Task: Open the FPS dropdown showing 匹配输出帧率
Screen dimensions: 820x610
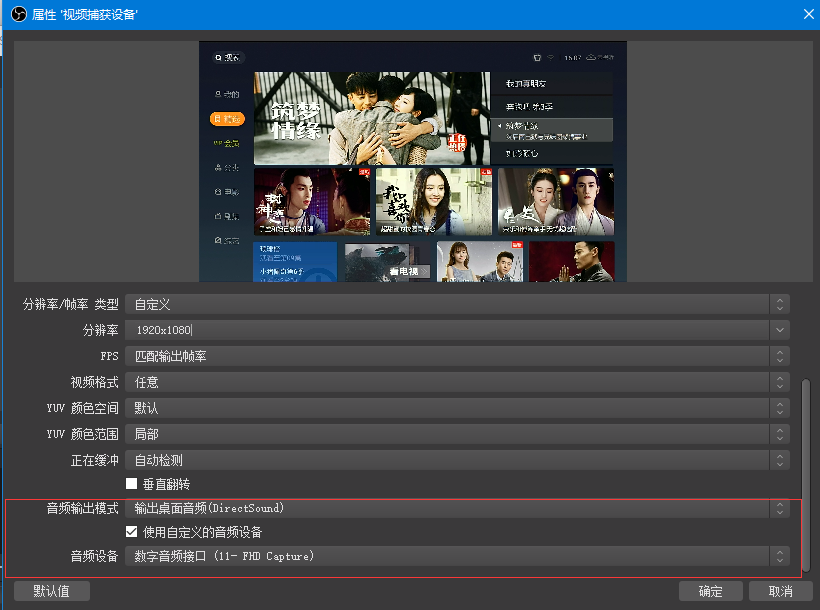Action: [457, 356]
